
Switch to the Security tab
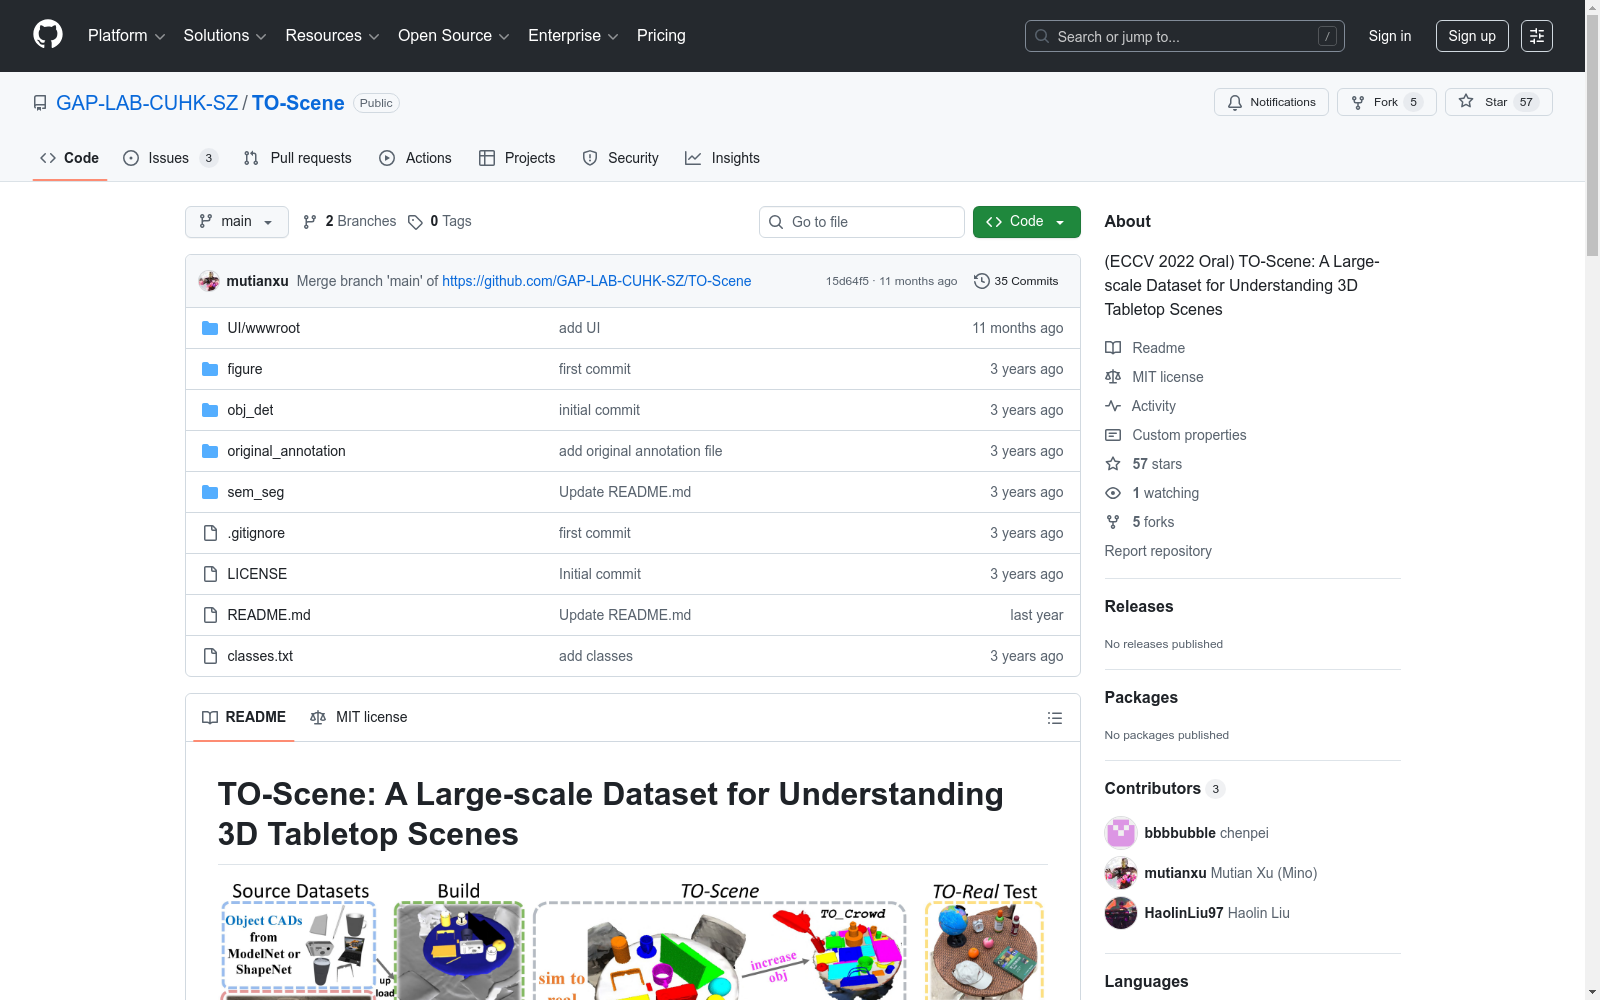621,158
